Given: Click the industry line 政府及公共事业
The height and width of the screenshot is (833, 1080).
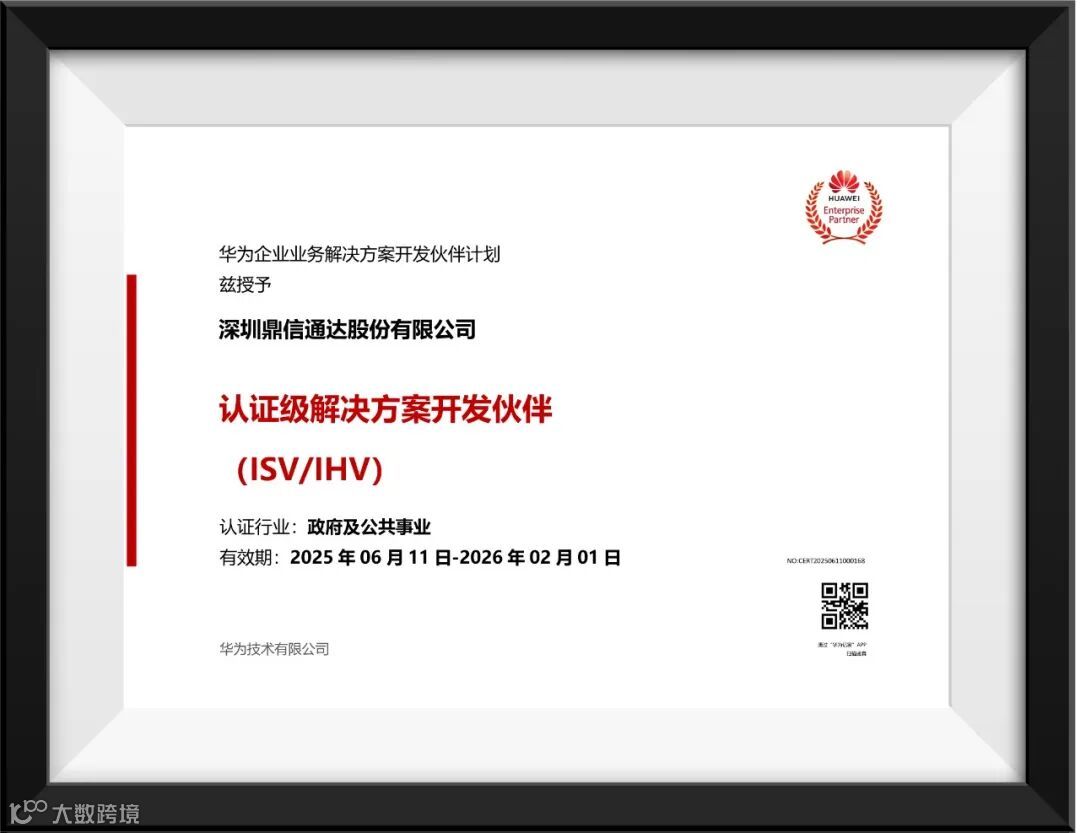Looking at the screenshot, I should 369,528.
